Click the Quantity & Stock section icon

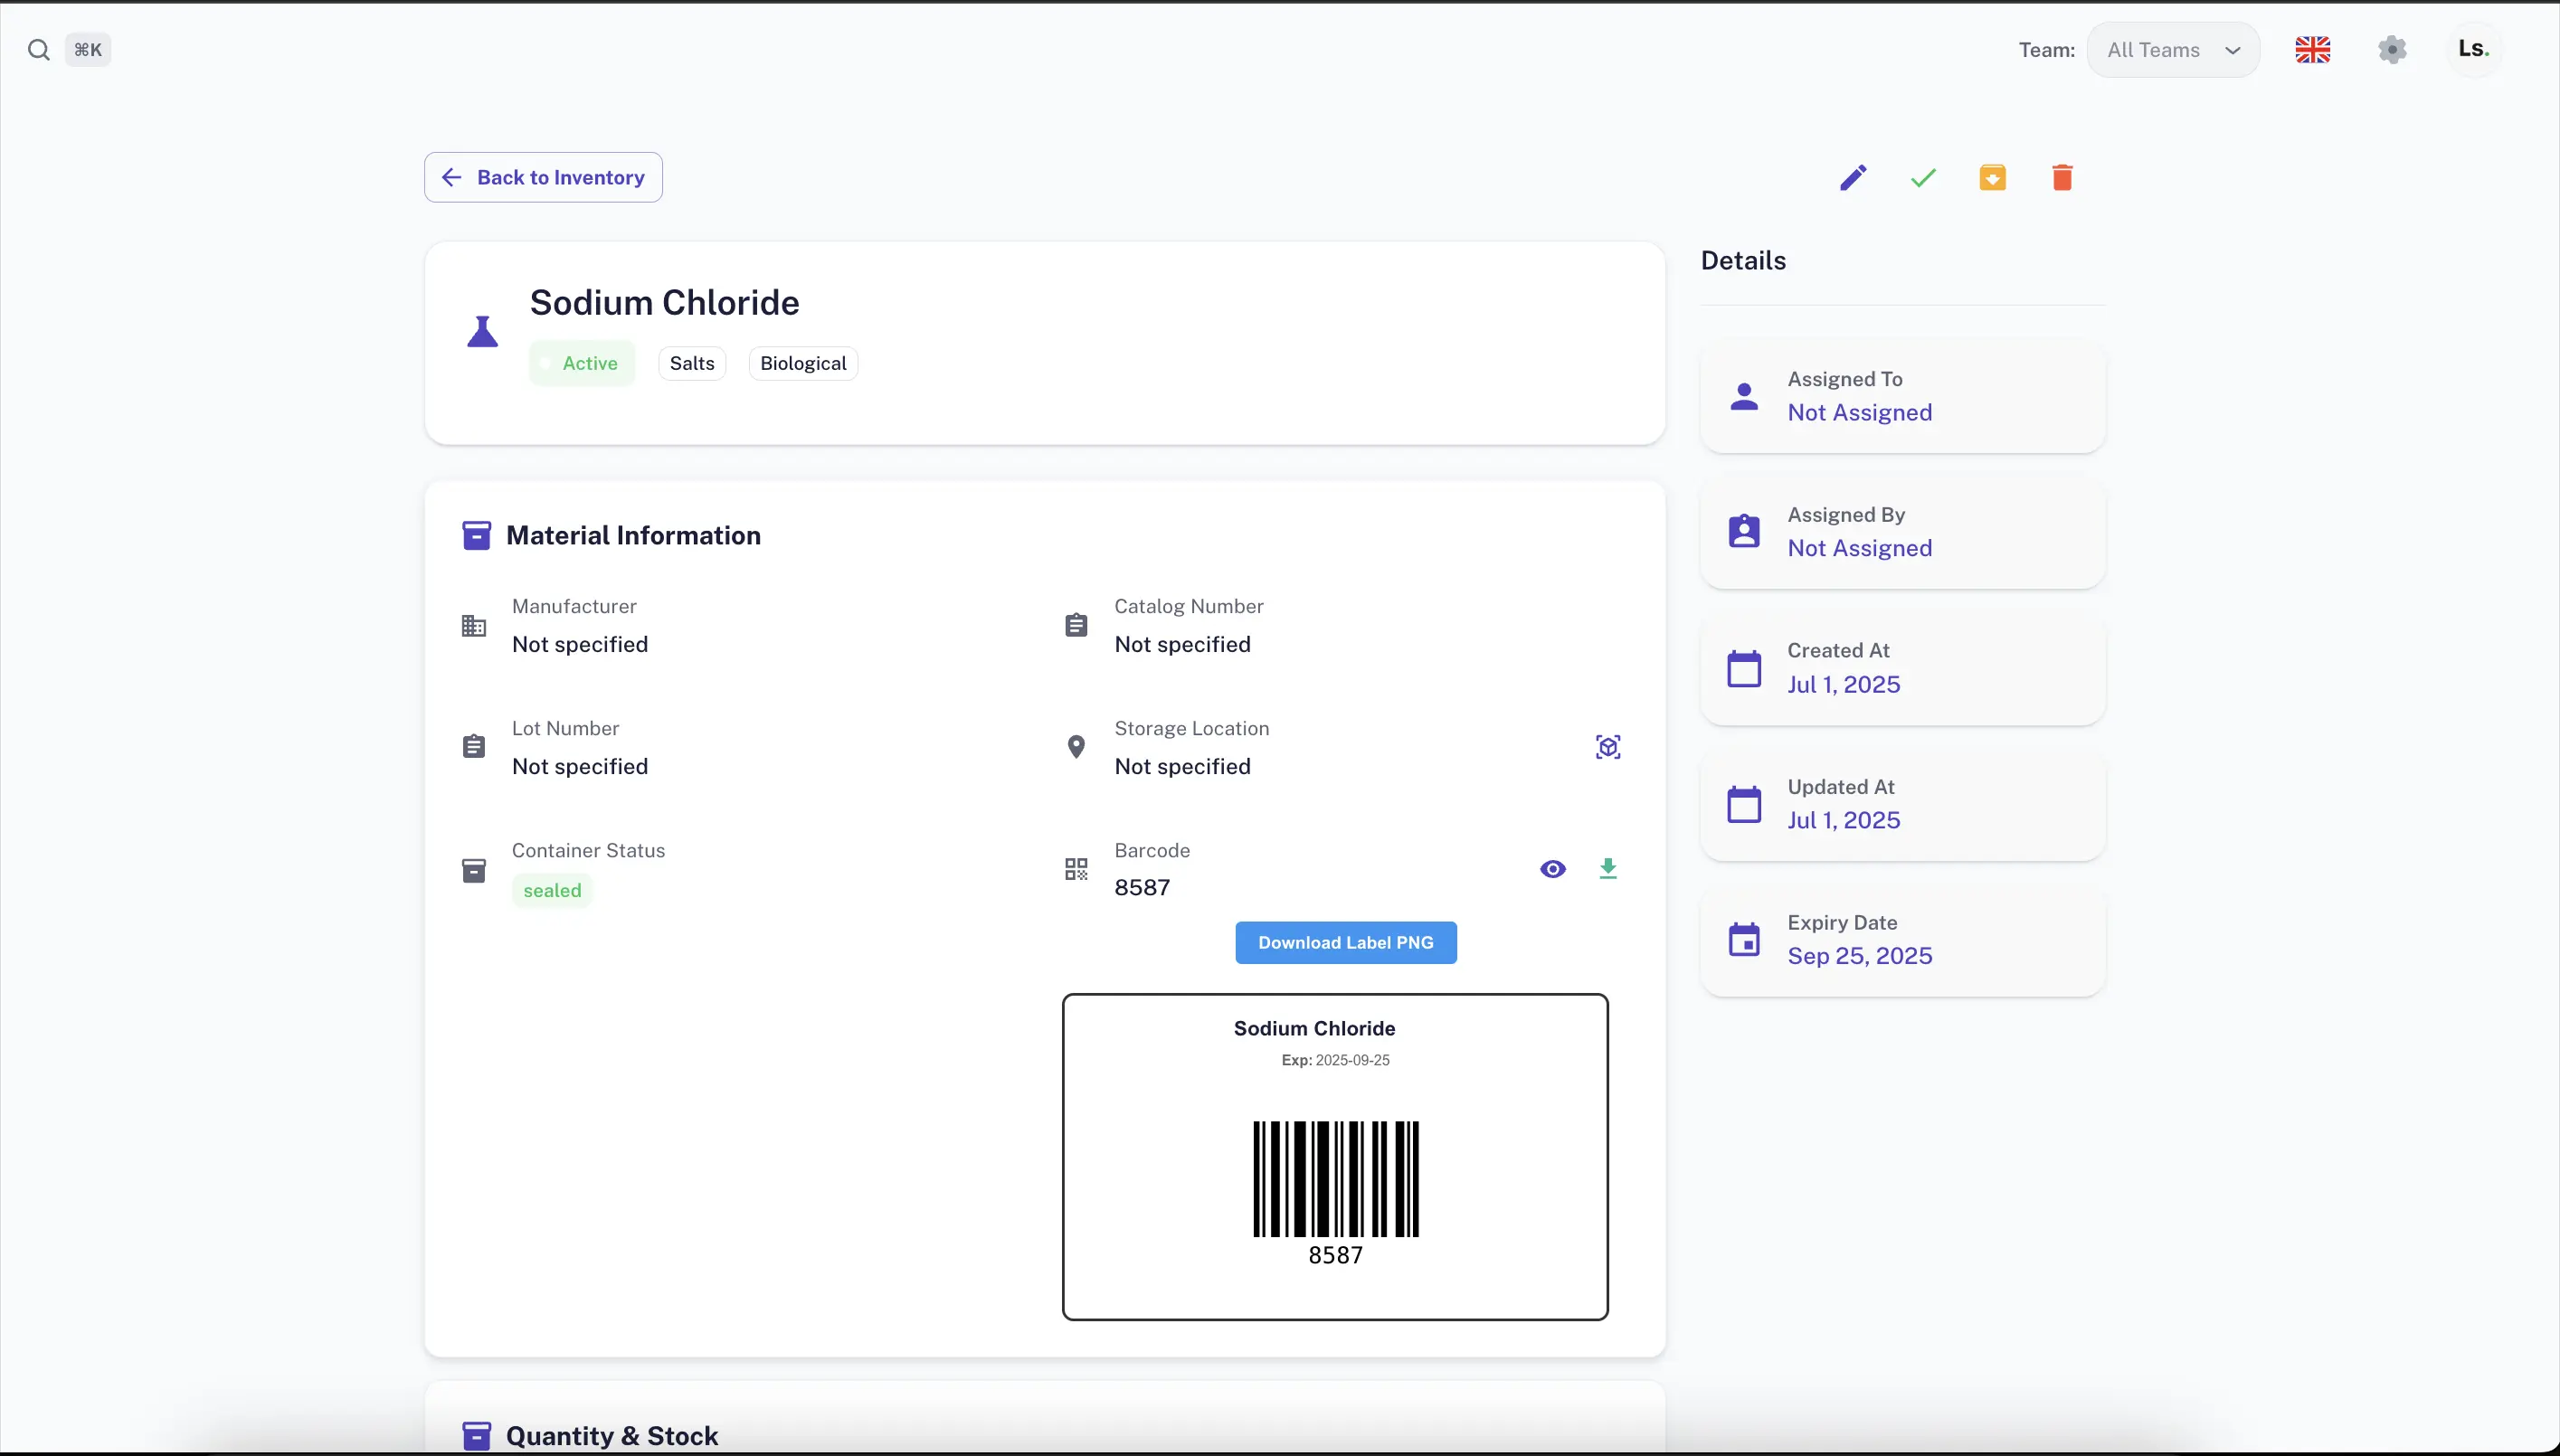click(x=477, y=1436)
